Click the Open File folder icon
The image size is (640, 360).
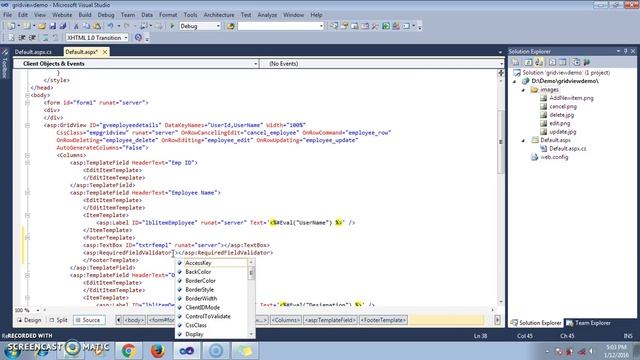(42, 26)
